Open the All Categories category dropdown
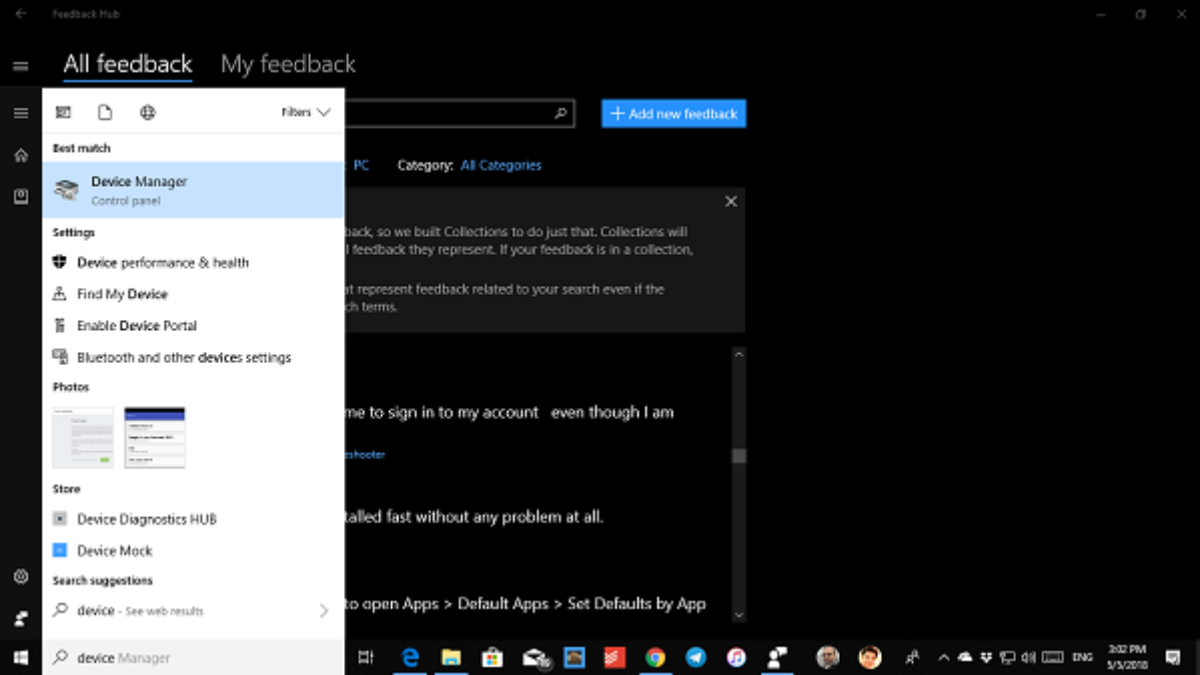Viewport: 1200px width, 675px height. pyautogui.click(x=501, y=165)
